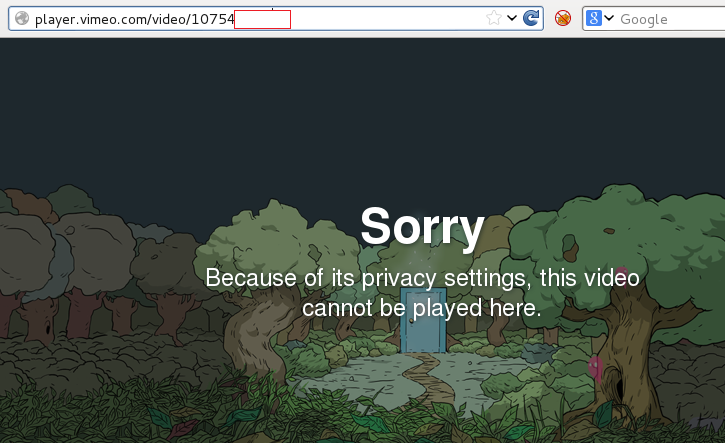Click the globe site identity icon
The image size is (725, 443).
click(22, 18)
